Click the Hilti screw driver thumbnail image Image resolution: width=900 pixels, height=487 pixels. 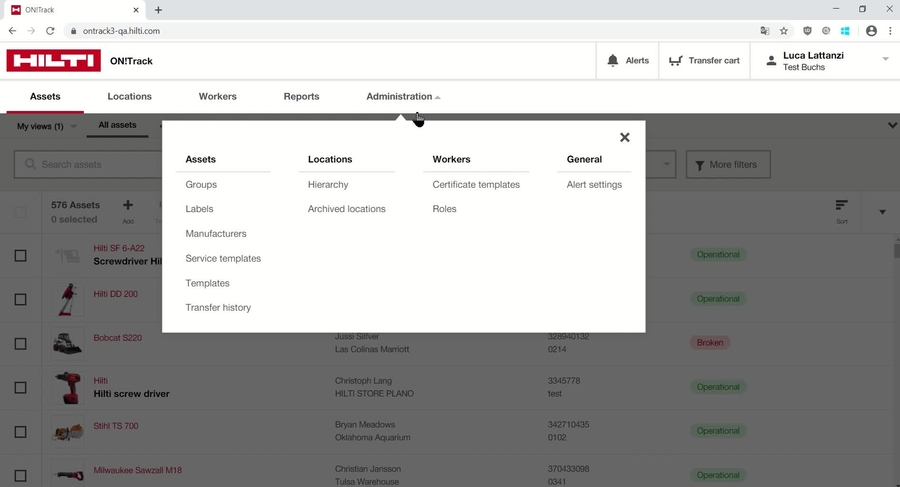tap(68, 388)
